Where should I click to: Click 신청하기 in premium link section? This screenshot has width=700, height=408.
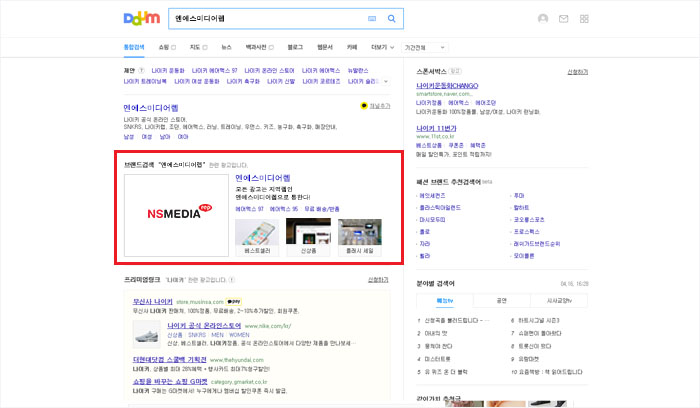378,280
